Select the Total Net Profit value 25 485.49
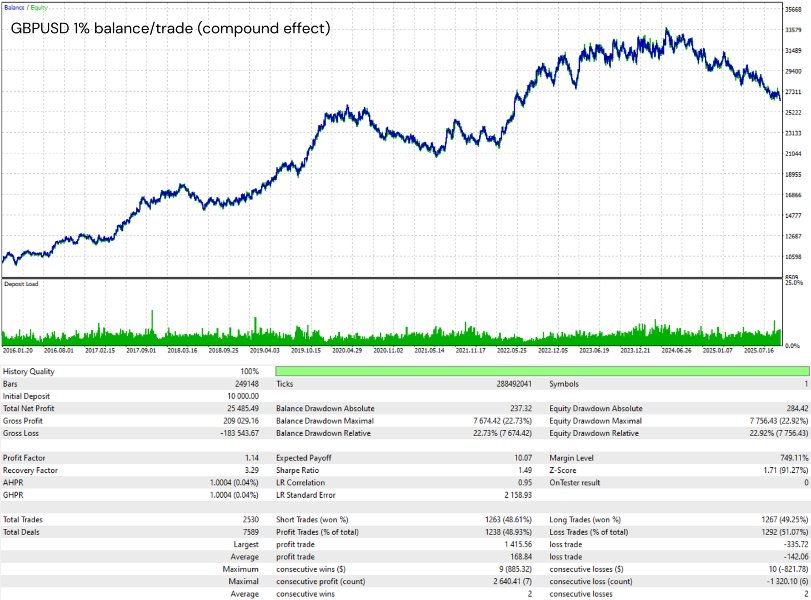811x600 pixels. point(241,409)
